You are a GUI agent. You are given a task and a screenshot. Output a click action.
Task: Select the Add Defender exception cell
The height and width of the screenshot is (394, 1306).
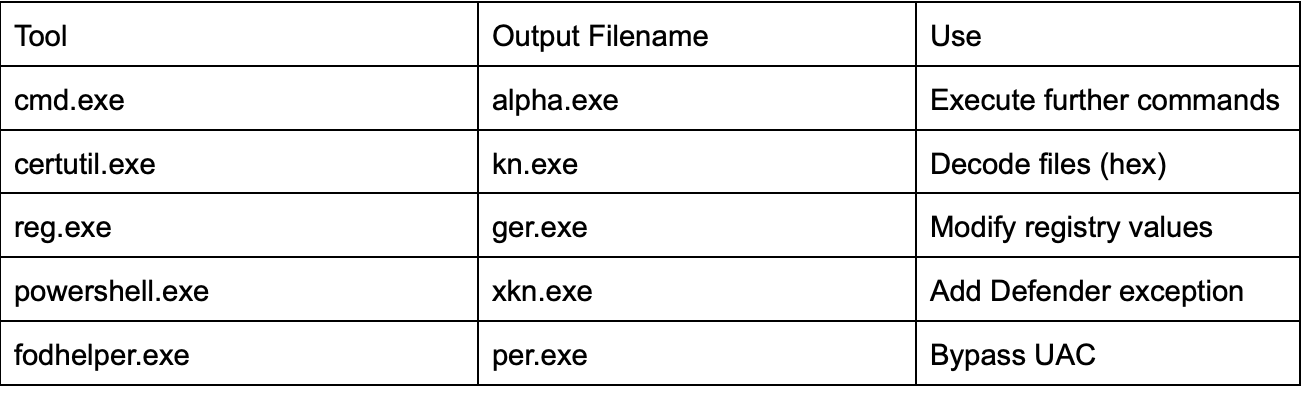tap(1109, 291)
